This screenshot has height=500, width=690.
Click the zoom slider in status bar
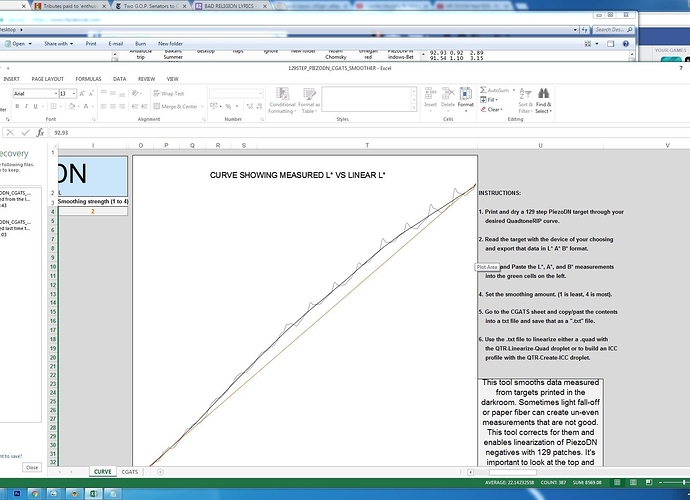(683, 482)
